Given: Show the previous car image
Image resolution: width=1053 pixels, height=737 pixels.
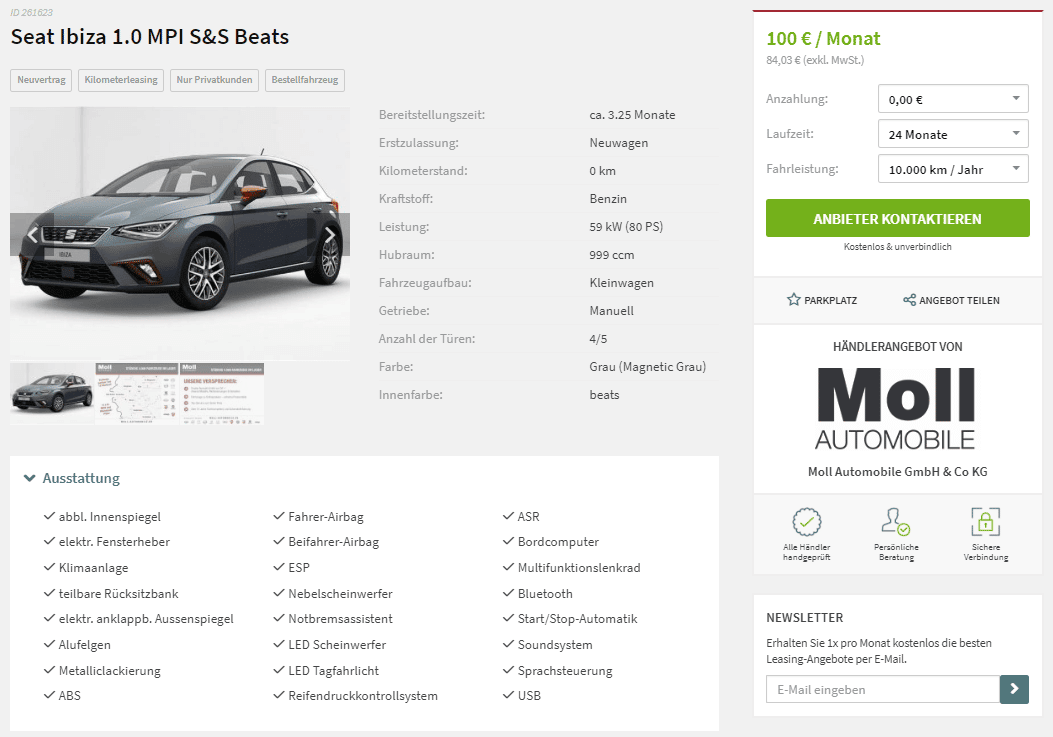Looking at the screenshot, I should pos(32,234).
